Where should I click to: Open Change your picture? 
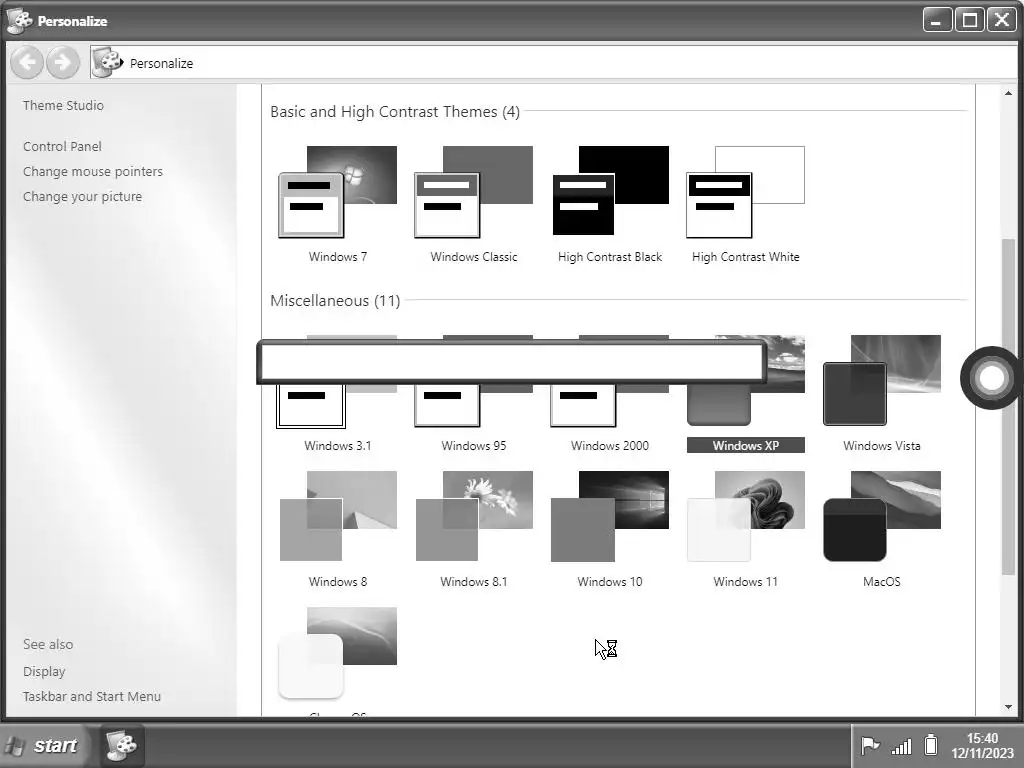(82, 197)
